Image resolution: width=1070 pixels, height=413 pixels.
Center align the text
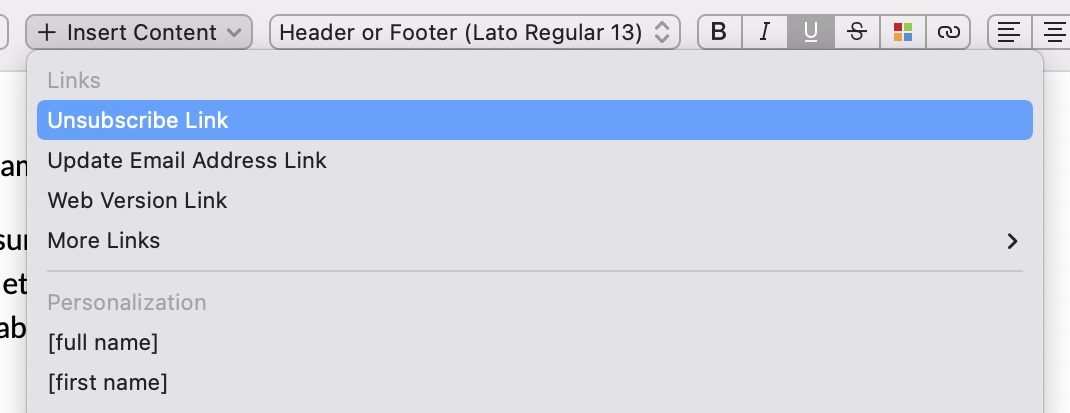(1052, 32)
